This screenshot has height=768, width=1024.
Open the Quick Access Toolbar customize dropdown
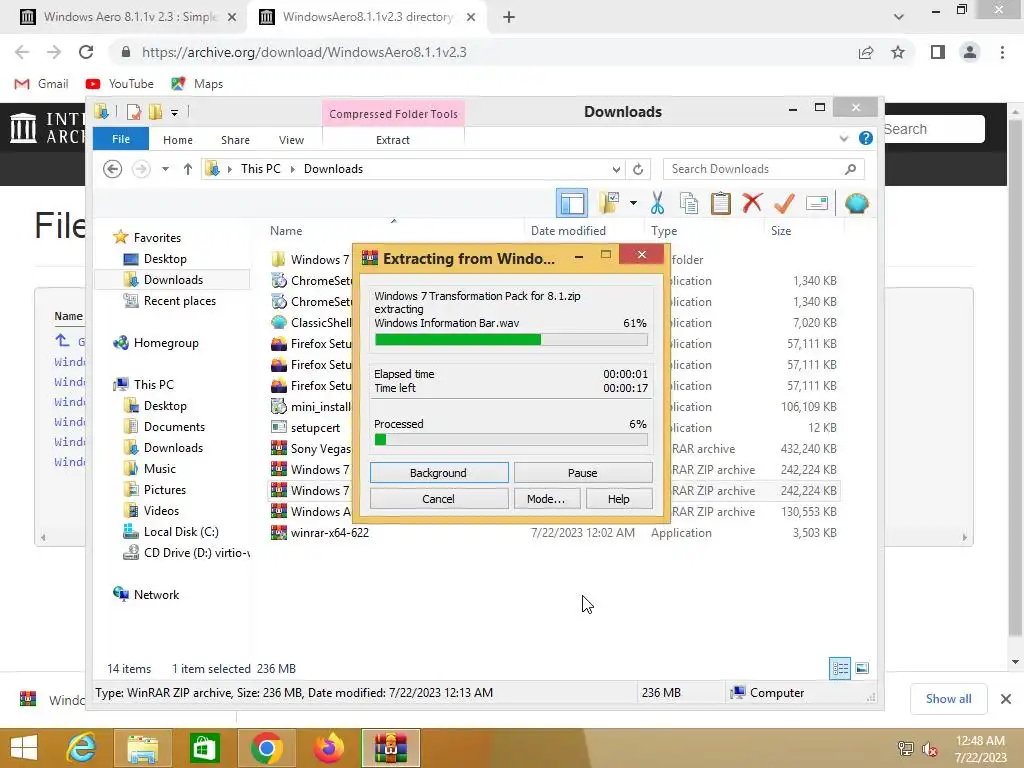click(x=174, y=112)
